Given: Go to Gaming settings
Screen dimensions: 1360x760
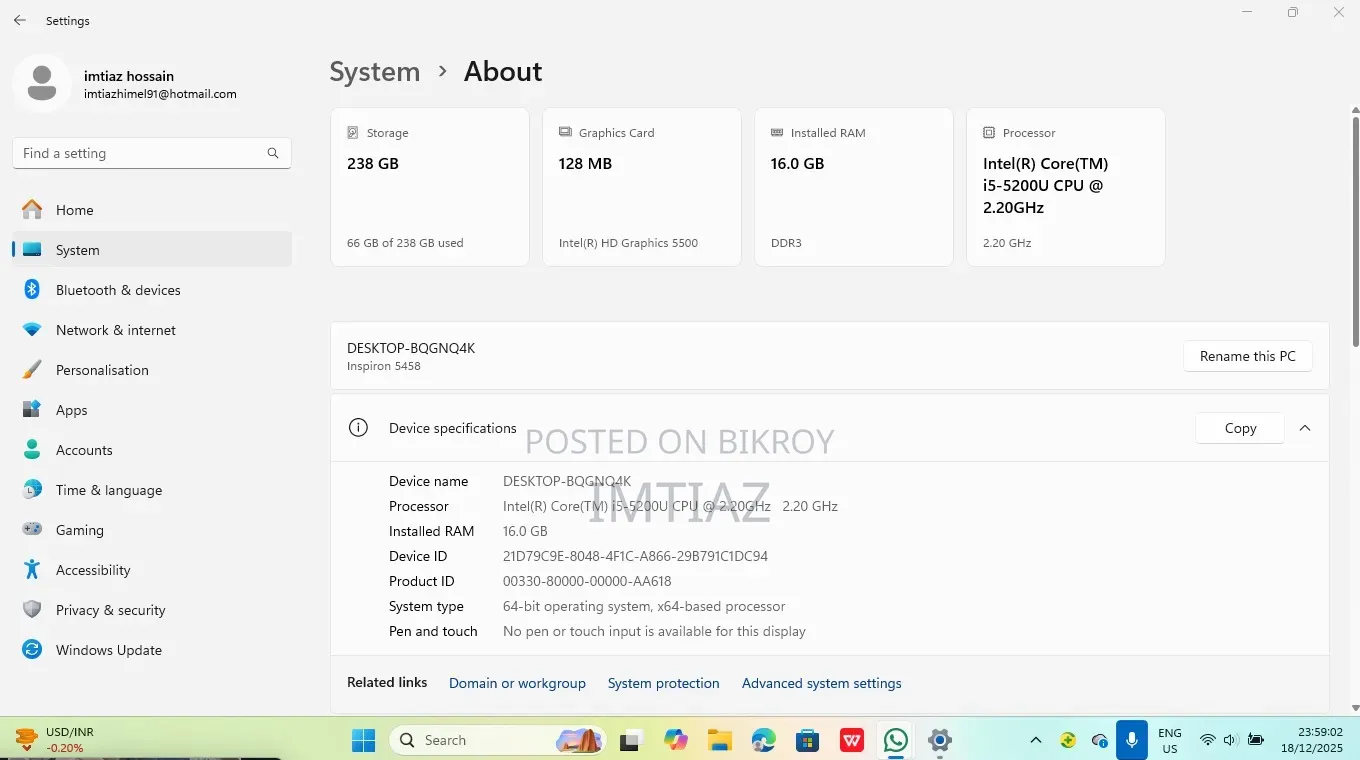Looking at the screenshot, I should [152, 530].
